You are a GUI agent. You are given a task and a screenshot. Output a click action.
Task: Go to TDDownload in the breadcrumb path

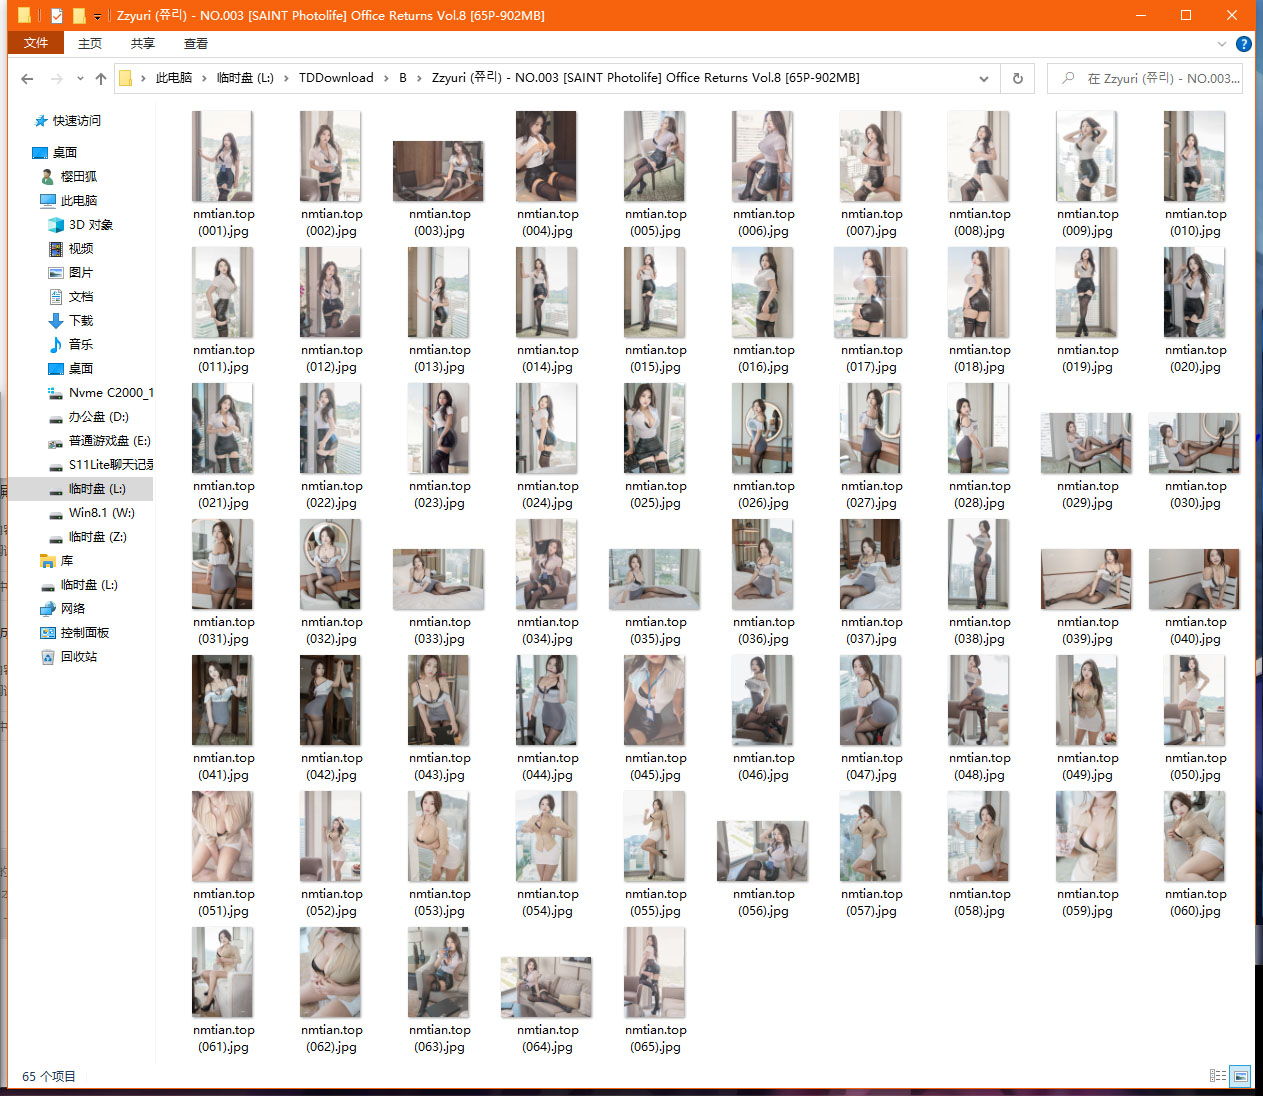coord(335,78)
